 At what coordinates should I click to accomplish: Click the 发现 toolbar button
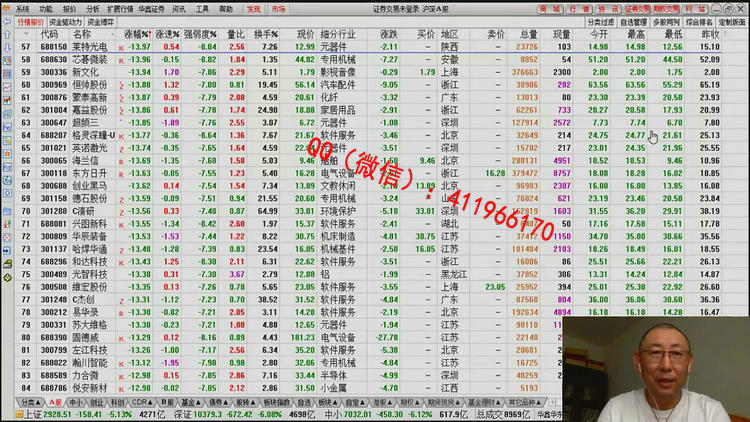(x=253, y=8)
